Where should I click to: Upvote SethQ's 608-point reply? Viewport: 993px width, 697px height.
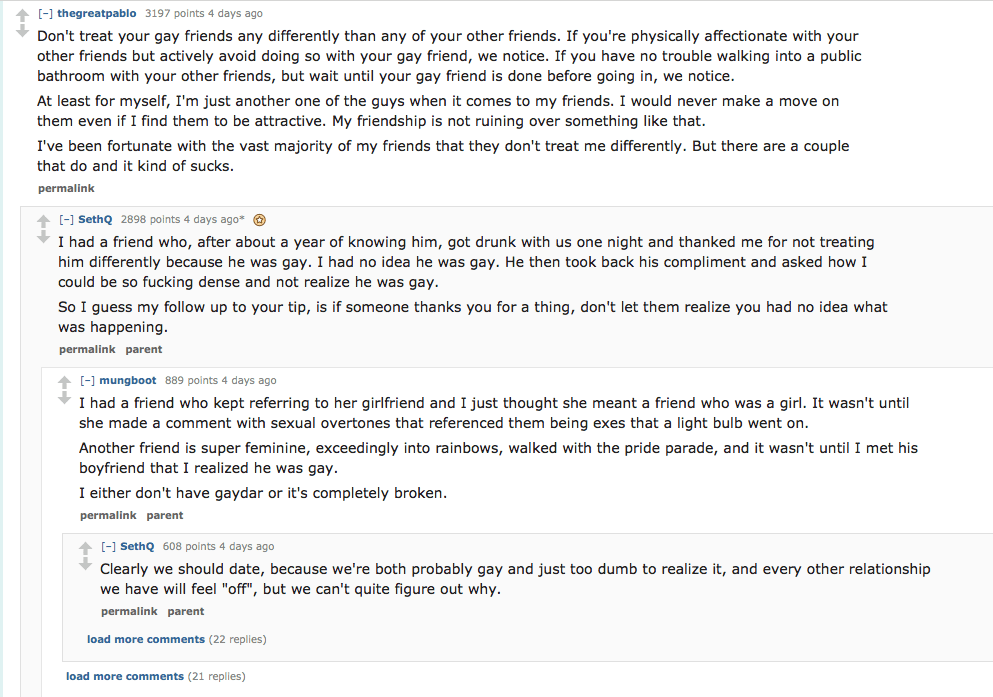coord(85,548)
